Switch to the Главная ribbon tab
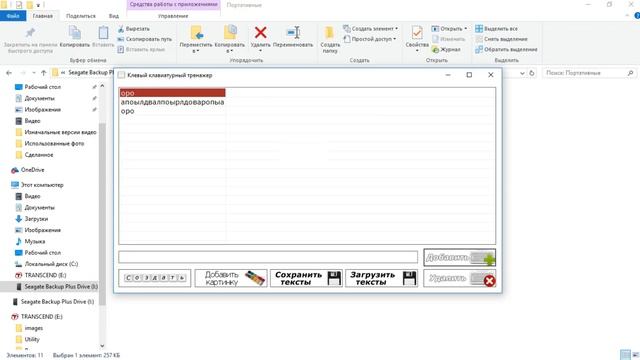This screenshot has width=640, height=360. 43,16
